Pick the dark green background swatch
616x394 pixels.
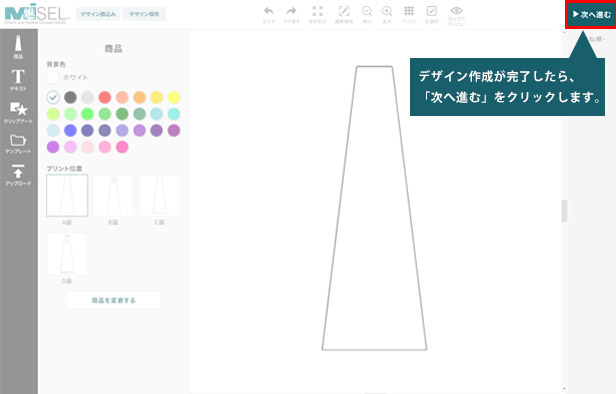coord(122,114)
